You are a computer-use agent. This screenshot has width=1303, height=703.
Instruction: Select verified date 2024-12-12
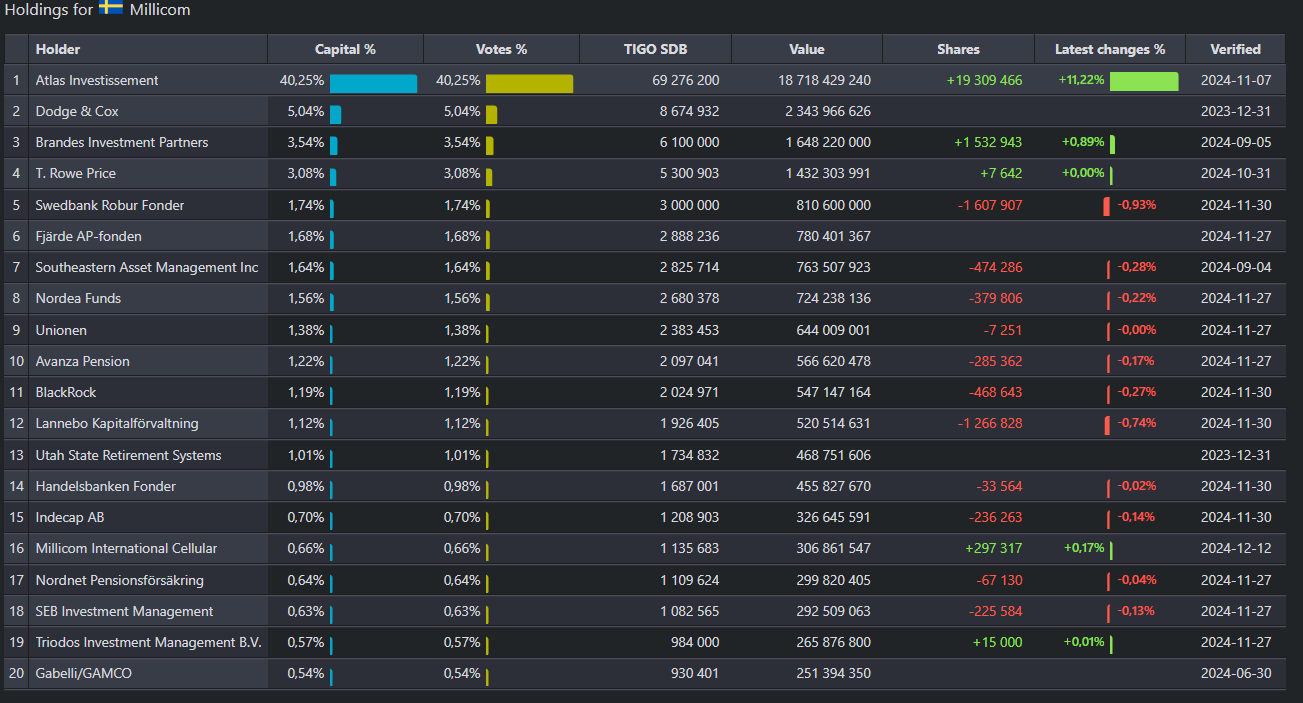pos(1236,548)
